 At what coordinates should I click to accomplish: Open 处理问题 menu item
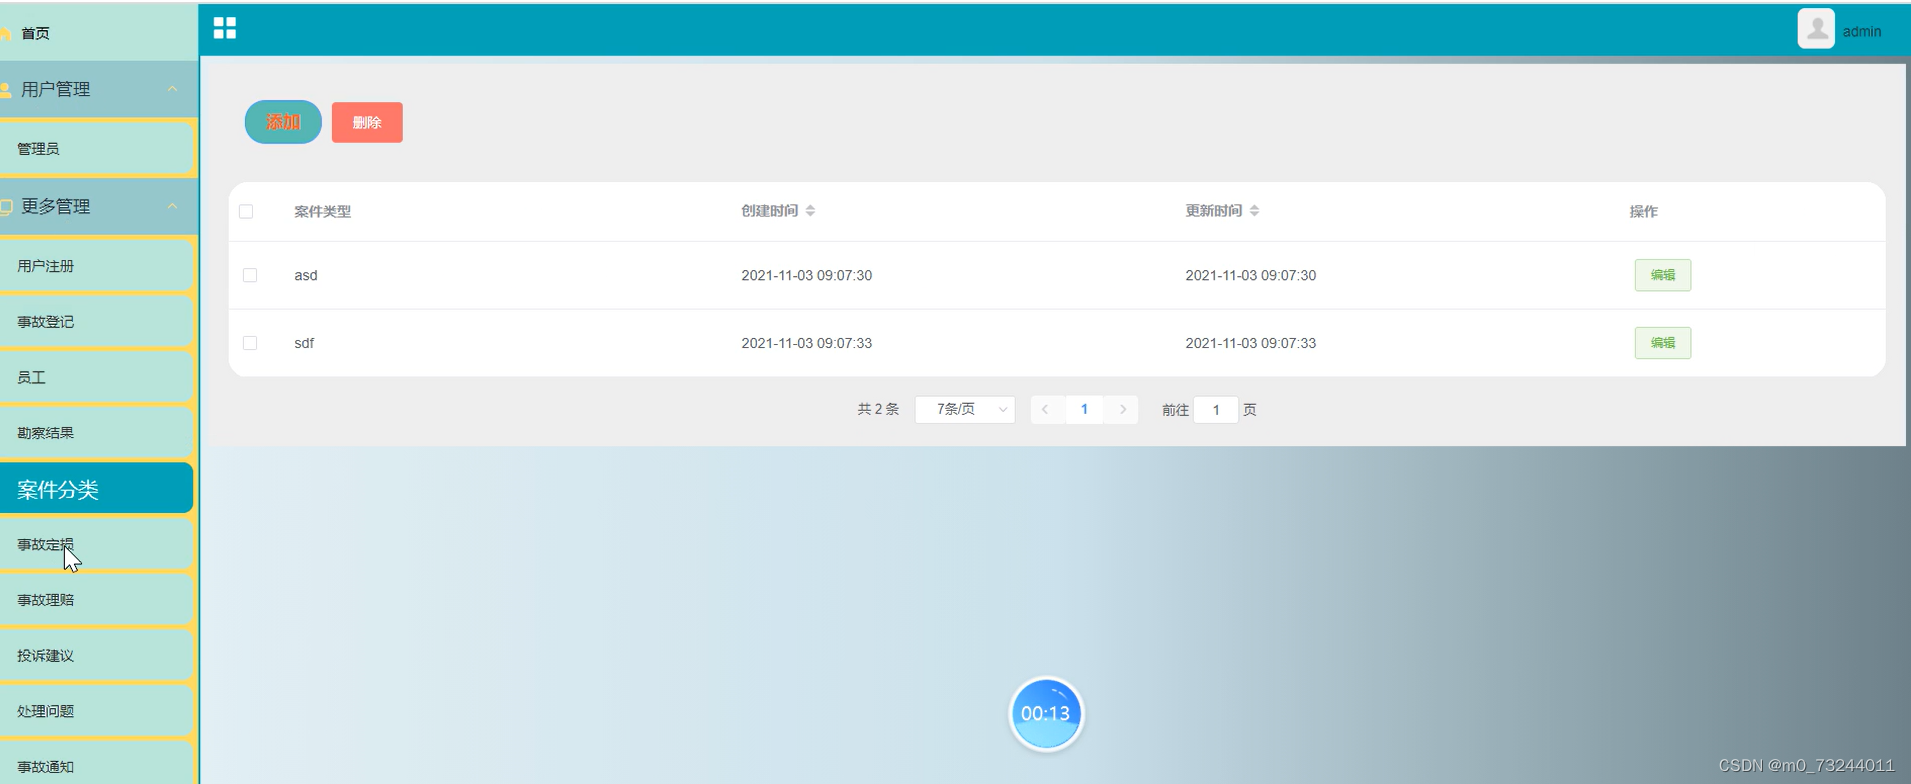96,711
